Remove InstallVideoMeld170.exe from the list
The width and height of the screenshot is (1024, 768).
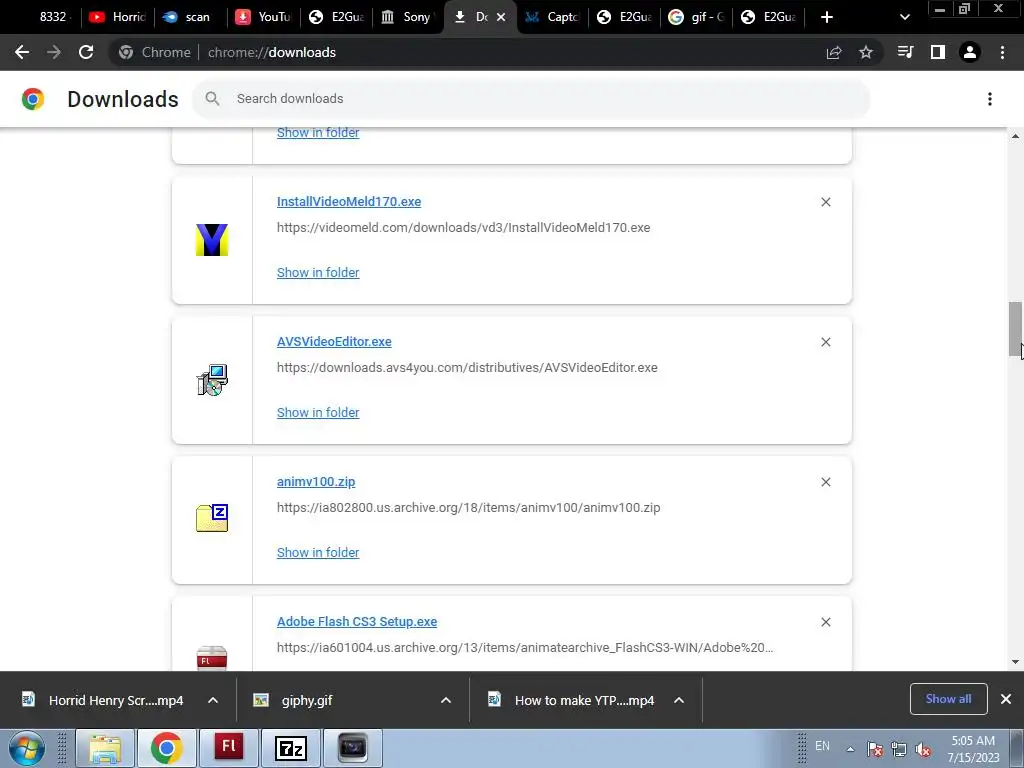click(x=826, y=202)
